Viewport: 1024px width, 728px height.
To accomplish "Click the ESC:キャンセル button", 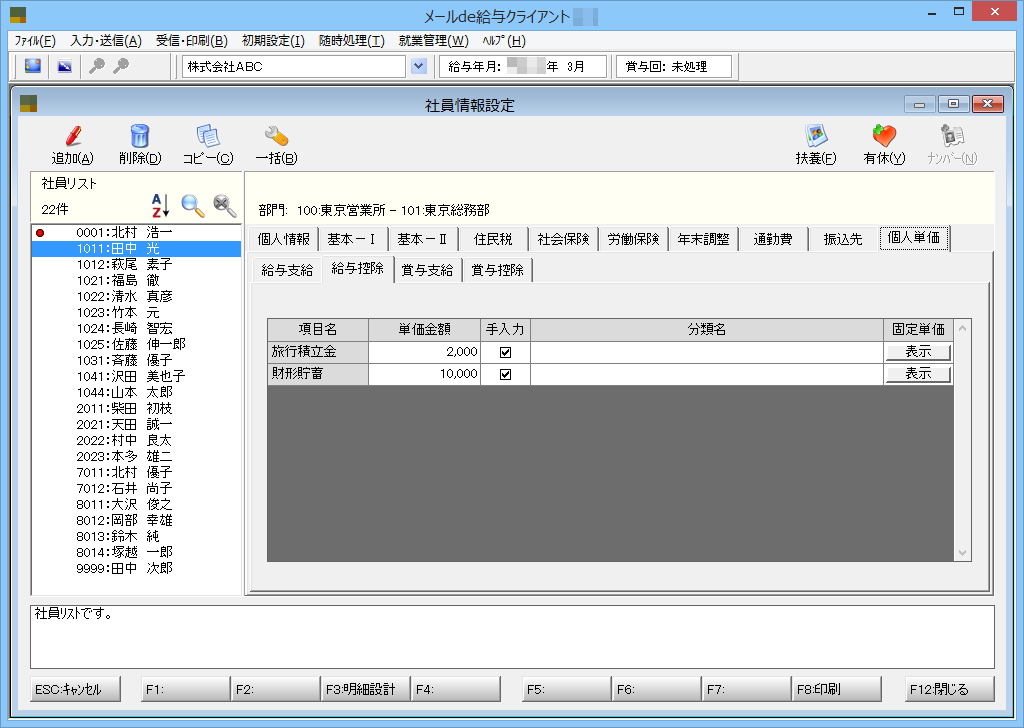I will tap(75, 689).
